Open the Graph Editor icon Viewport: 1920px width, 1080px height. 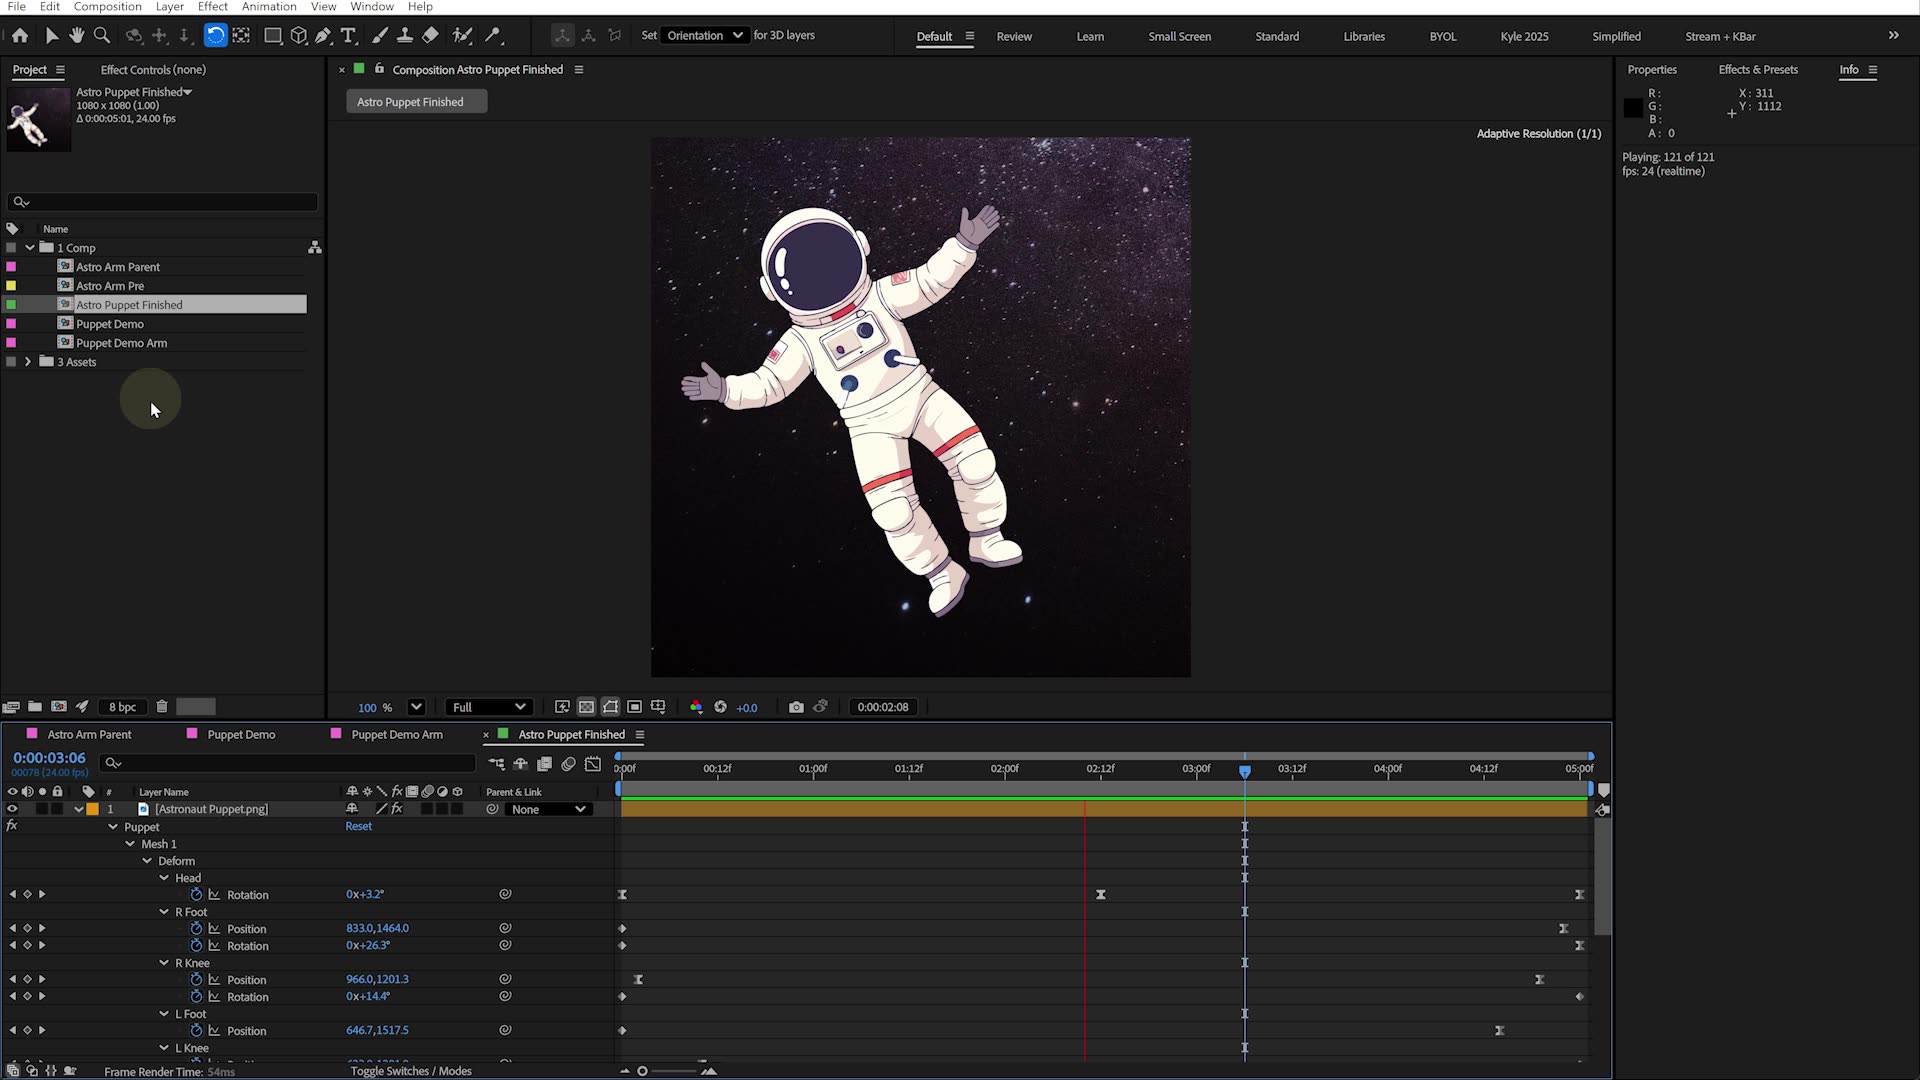[x=593, y=764]
